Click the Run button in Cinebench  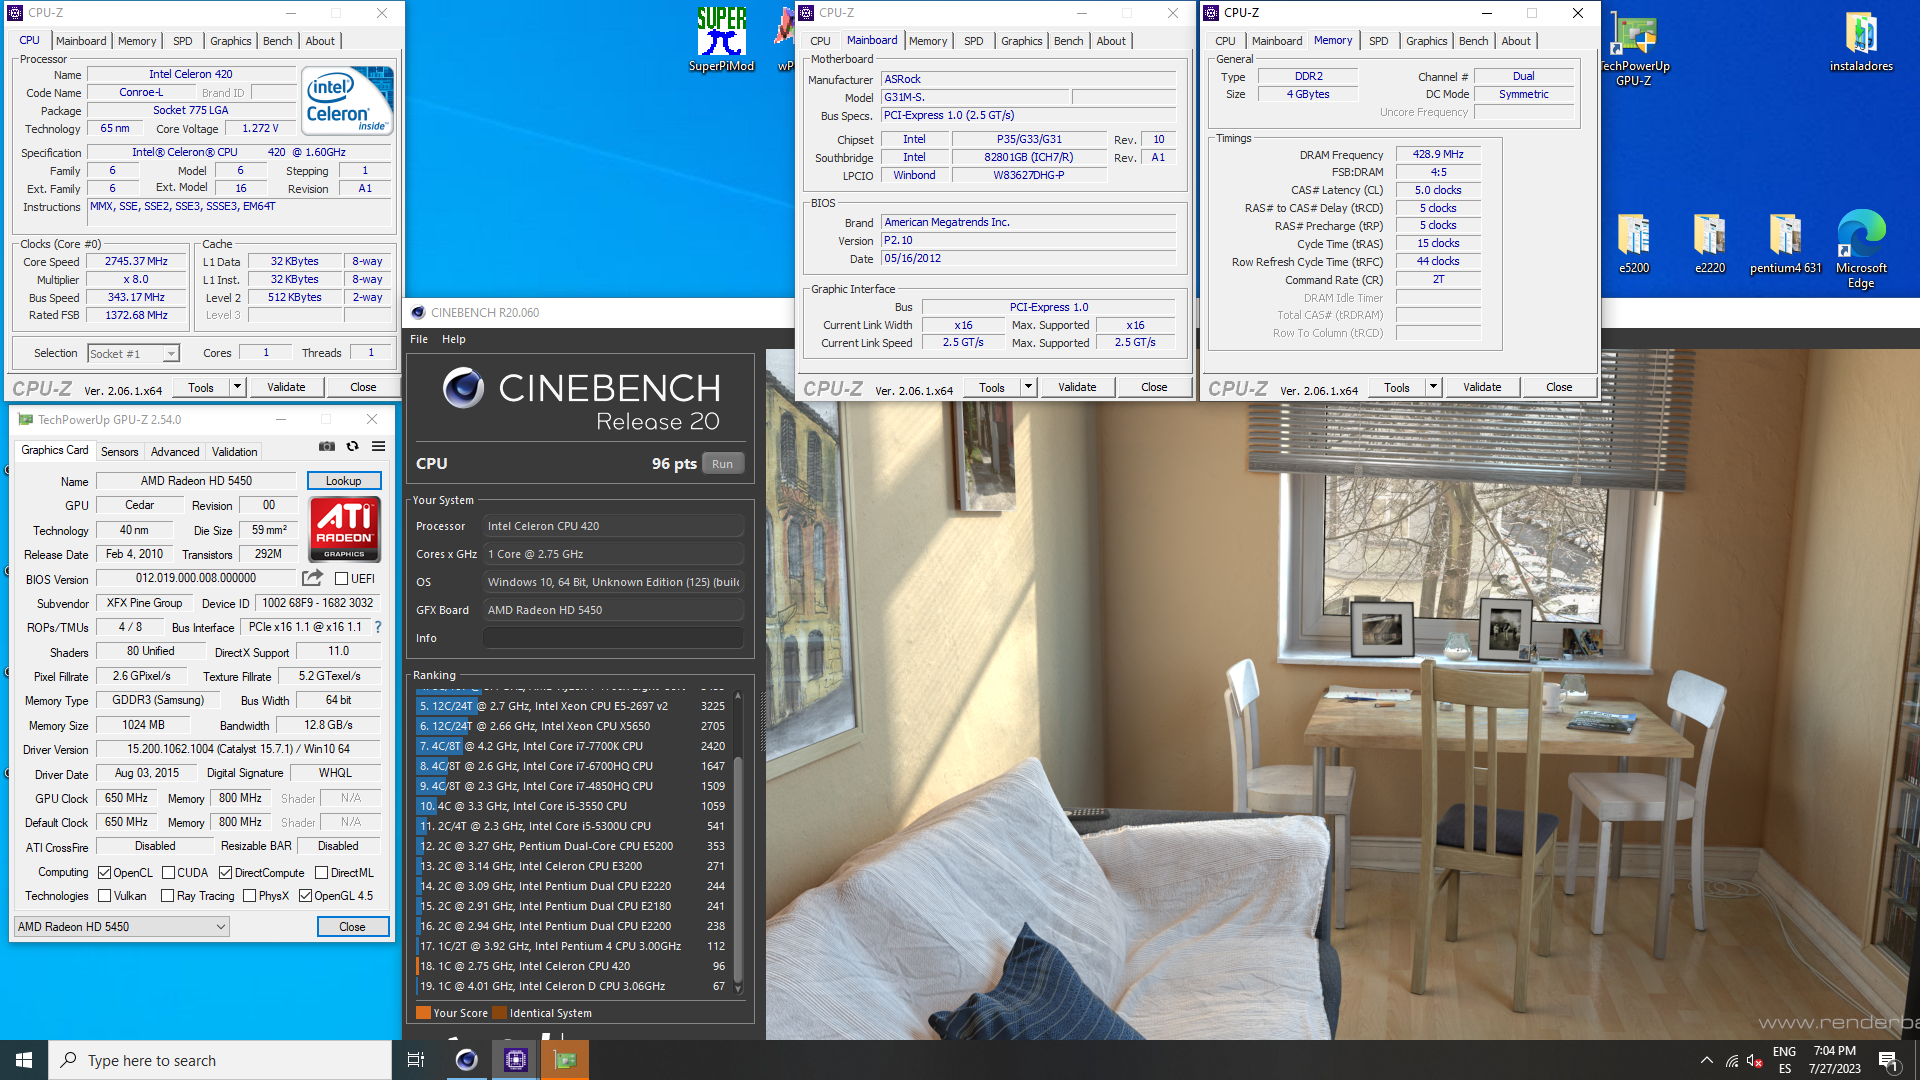[x=723, y=464]
